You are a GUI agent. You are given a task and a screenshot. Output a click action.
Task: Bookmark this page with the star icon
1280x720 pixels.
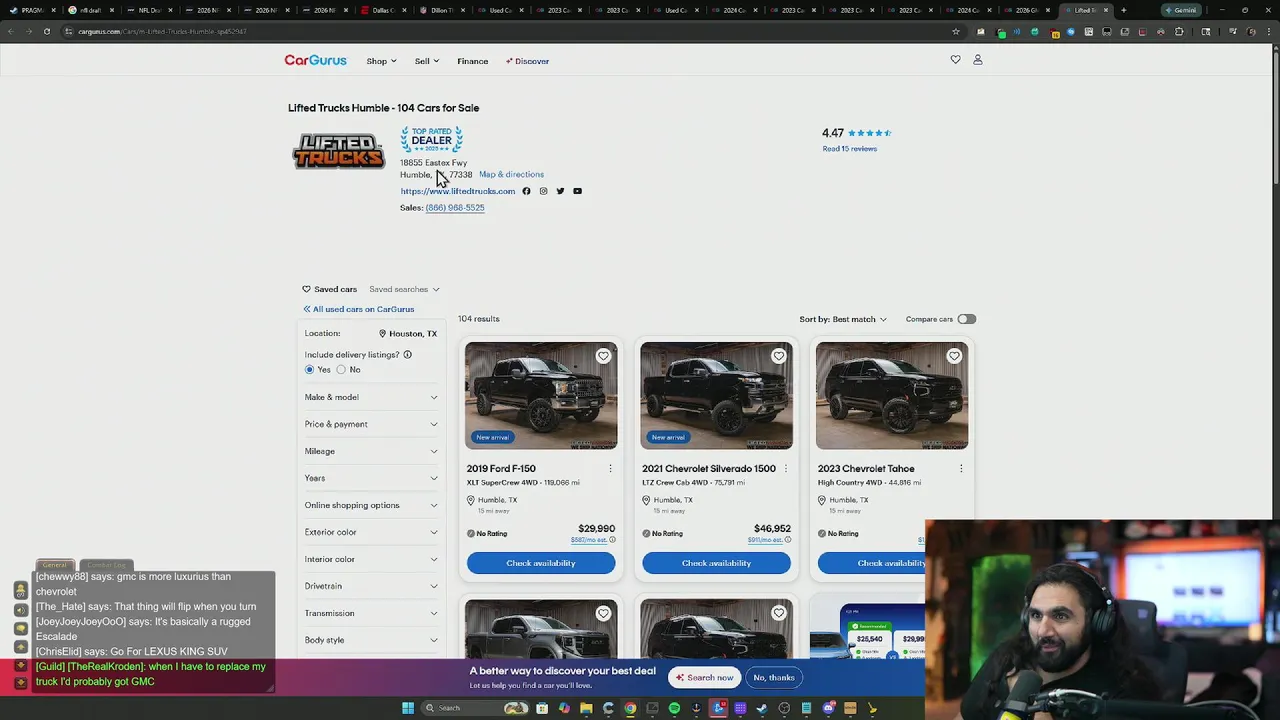[x=955, y=31]
